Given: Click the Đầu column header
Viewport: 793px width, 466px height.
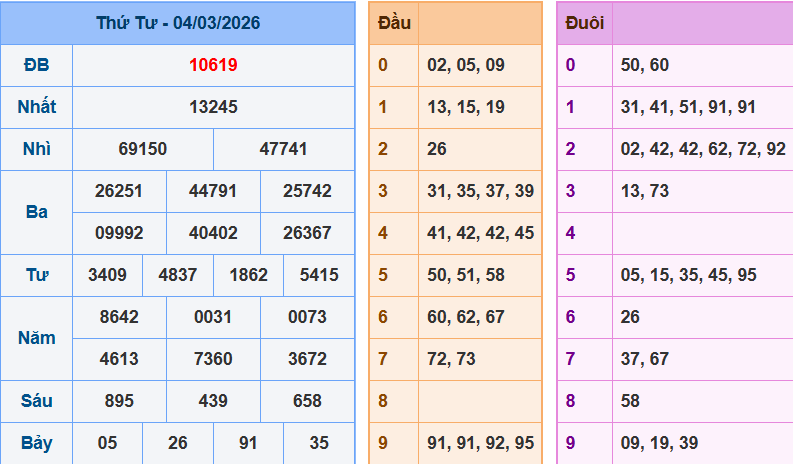Looking at the screenshot, I should [x=393, y=23].
